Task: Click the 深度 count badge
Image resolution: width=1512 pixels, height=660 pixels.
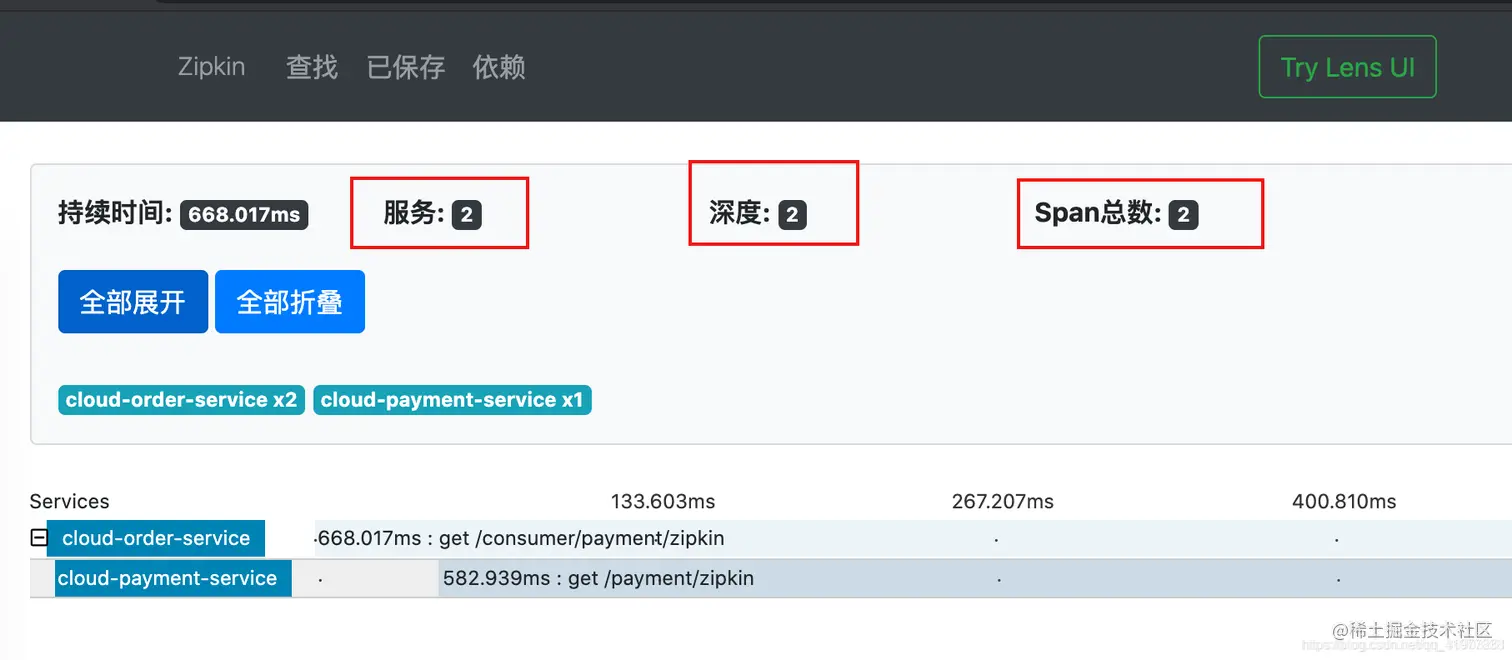Action: [x=792, y=215]
